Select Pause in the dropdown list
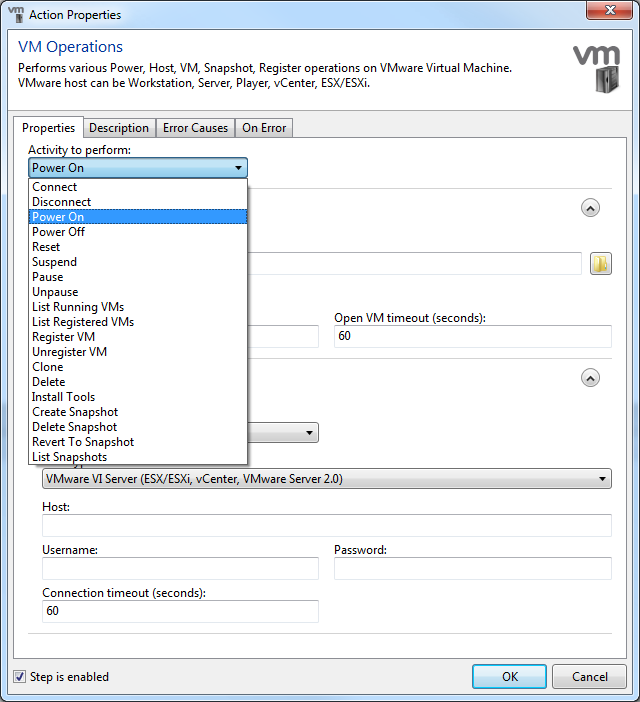The height and width of the screenshot is (702, 640). point(138,277)
